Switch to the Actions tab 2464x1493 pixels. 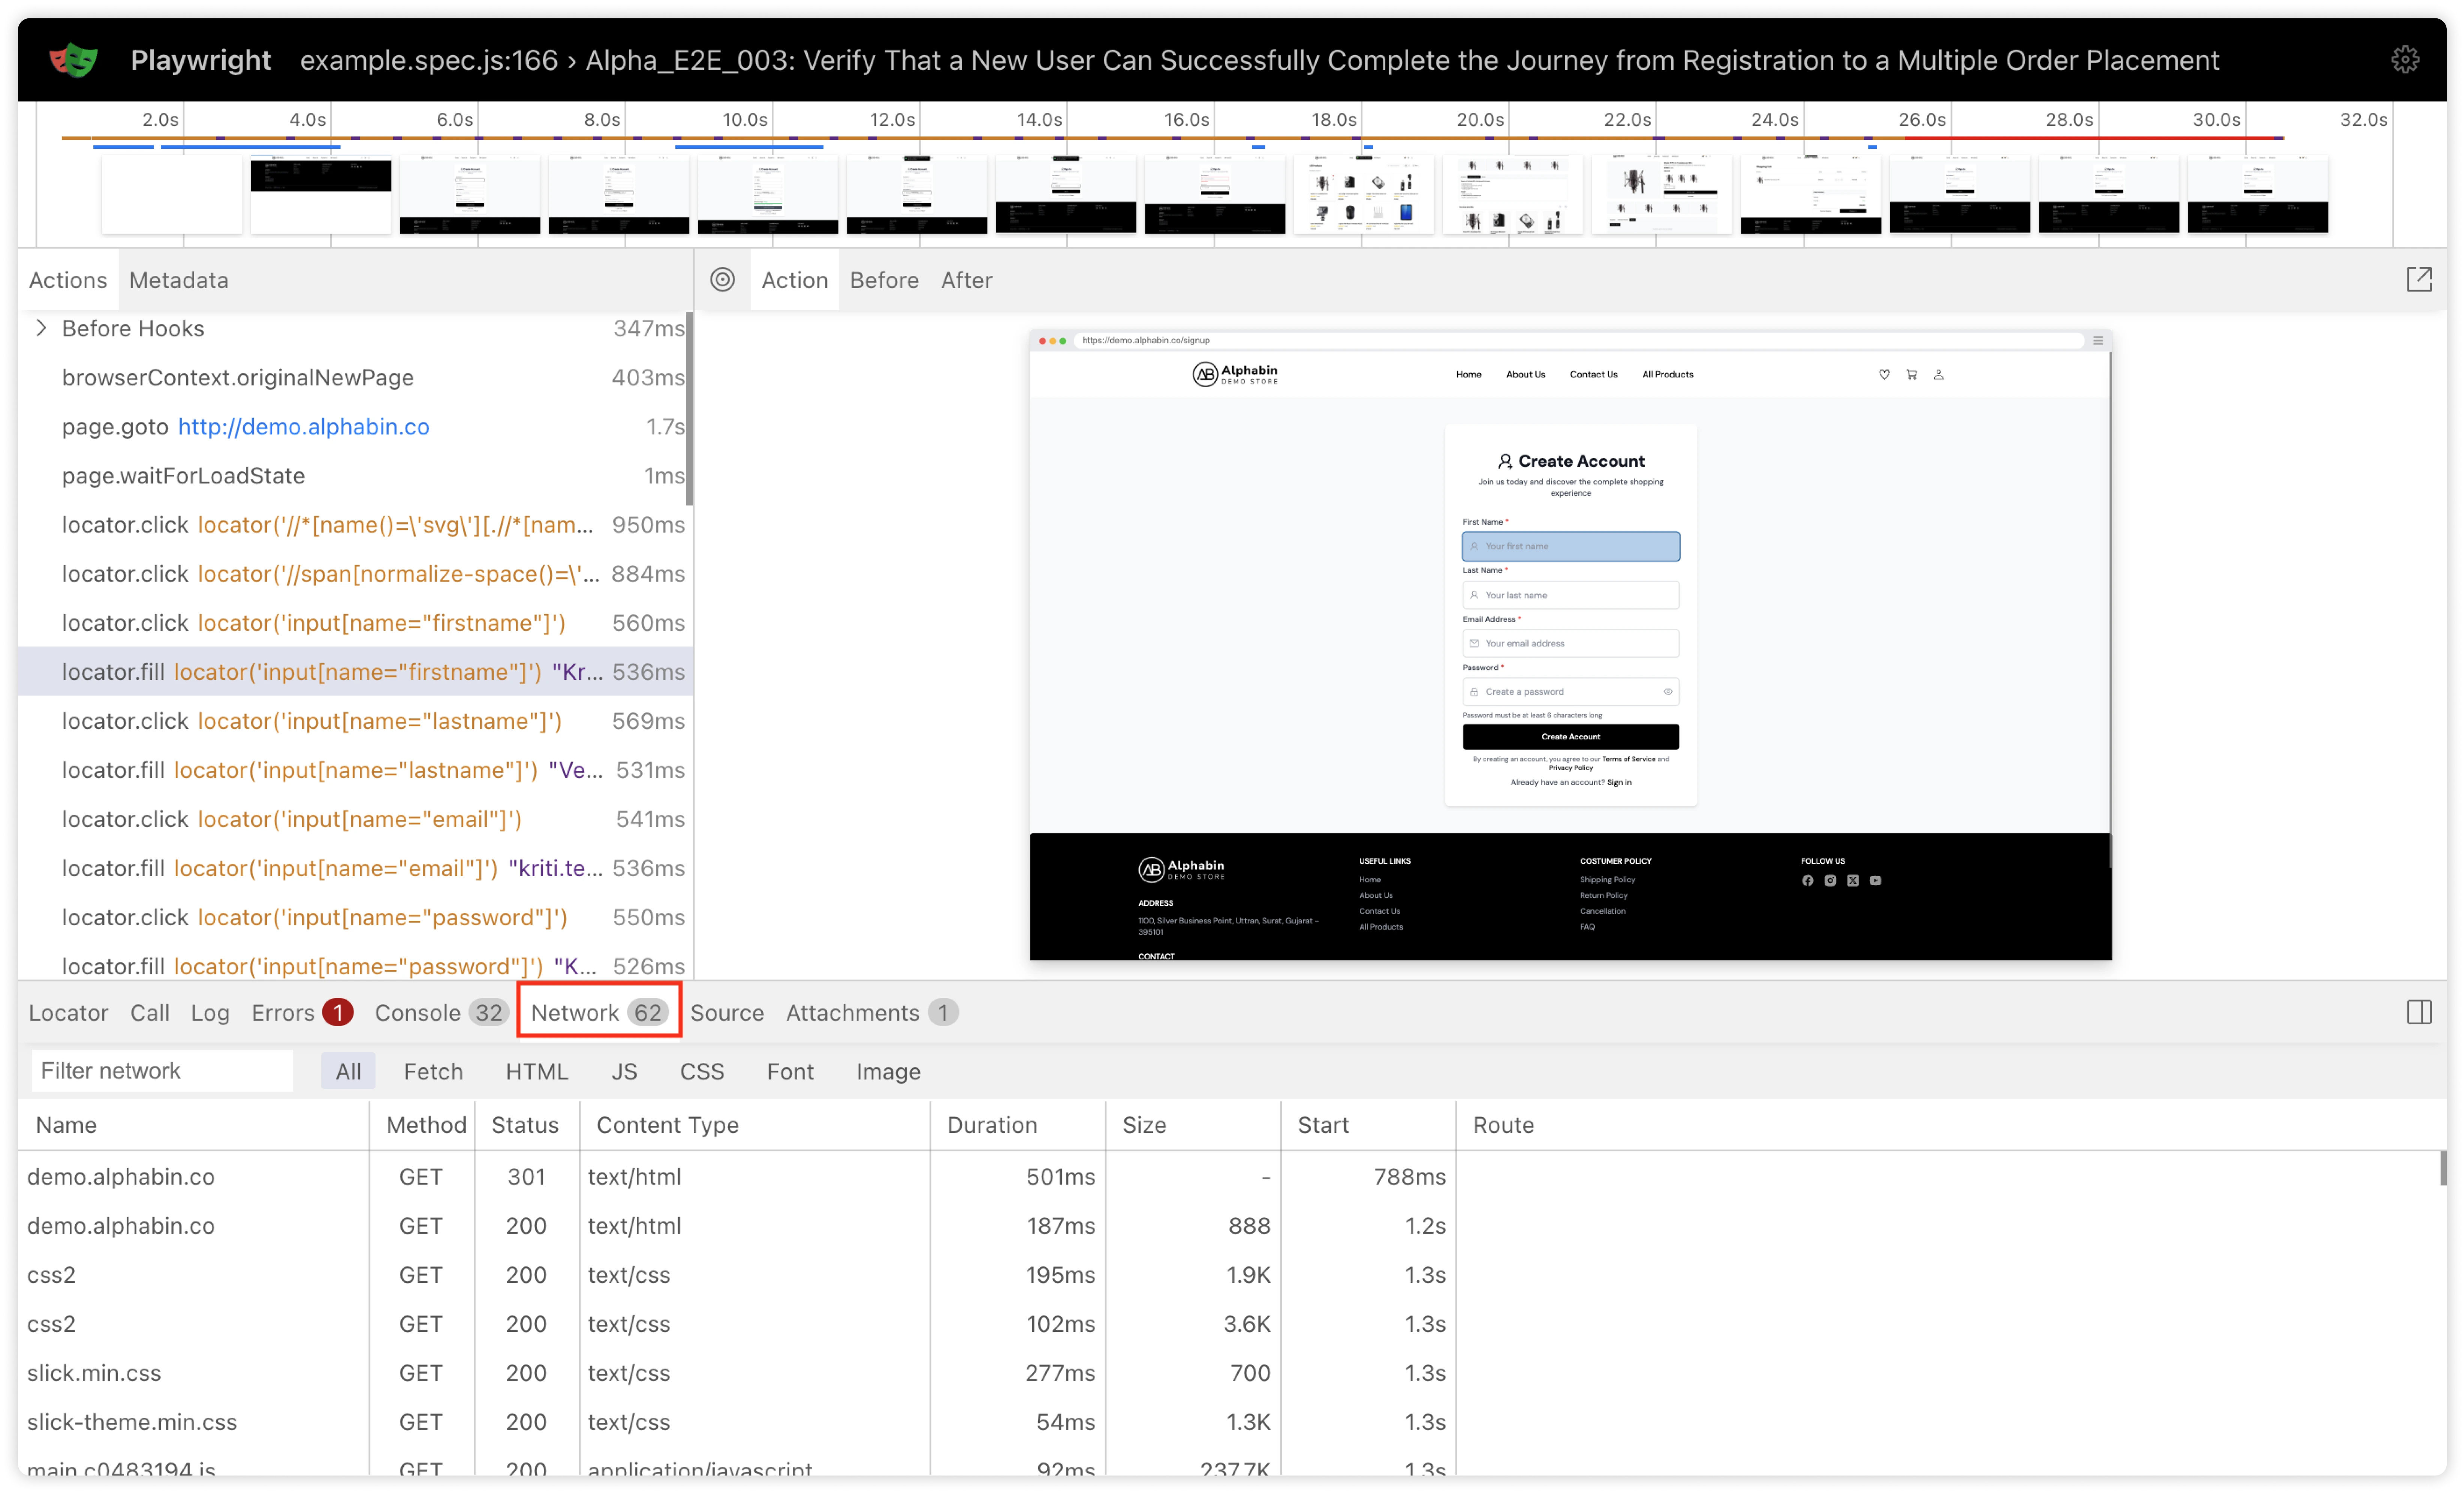point(68,280)
